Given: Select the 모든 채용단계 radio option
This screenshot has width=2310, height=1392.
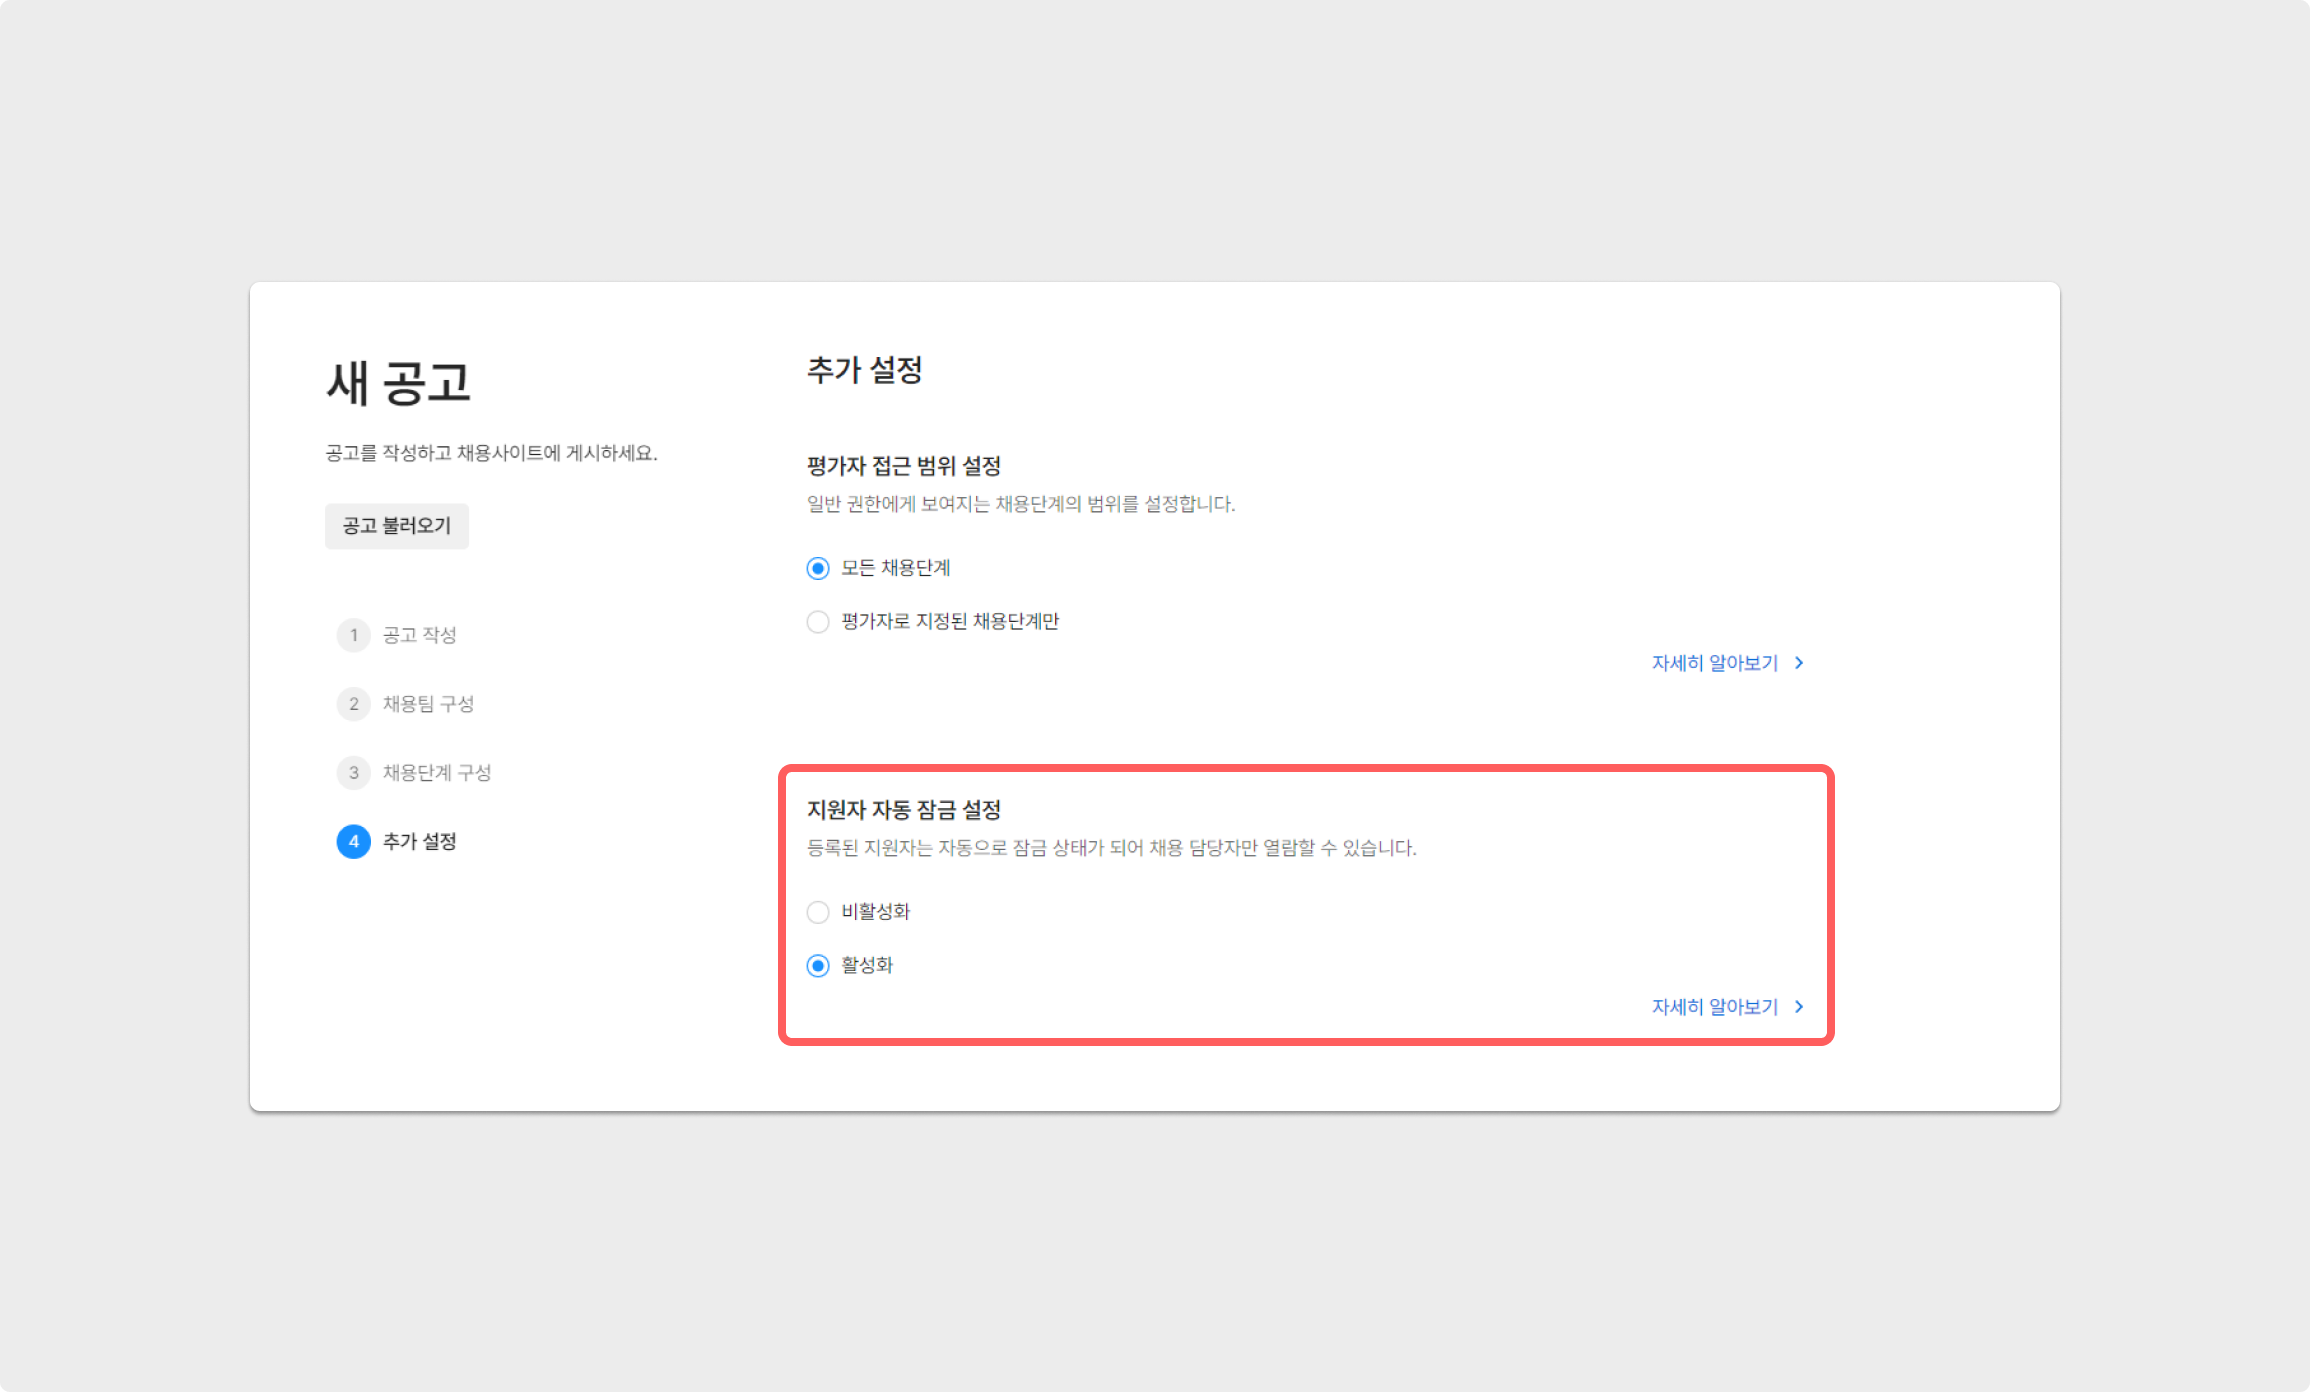Looking at the screenshot, I should [818, 569].
